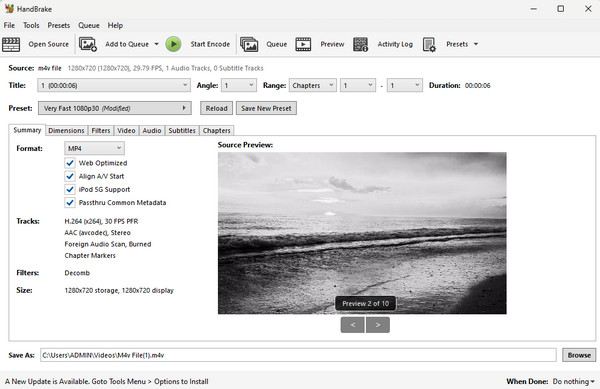Click the Foreign Audio Scan, Burned text

pyautogui.click(x=108, y=244)
